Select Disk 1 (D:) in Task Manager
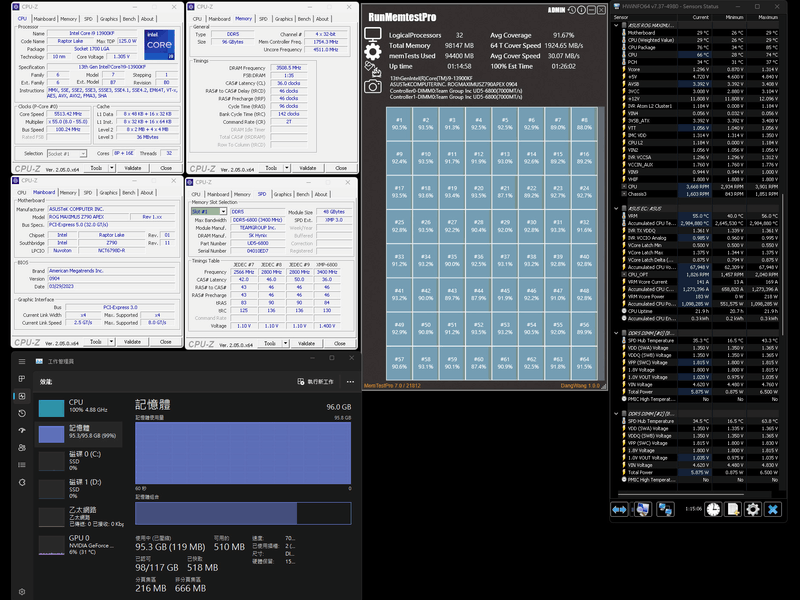The width and height of the screenshot is (800, 600). [x=79, y=488]
